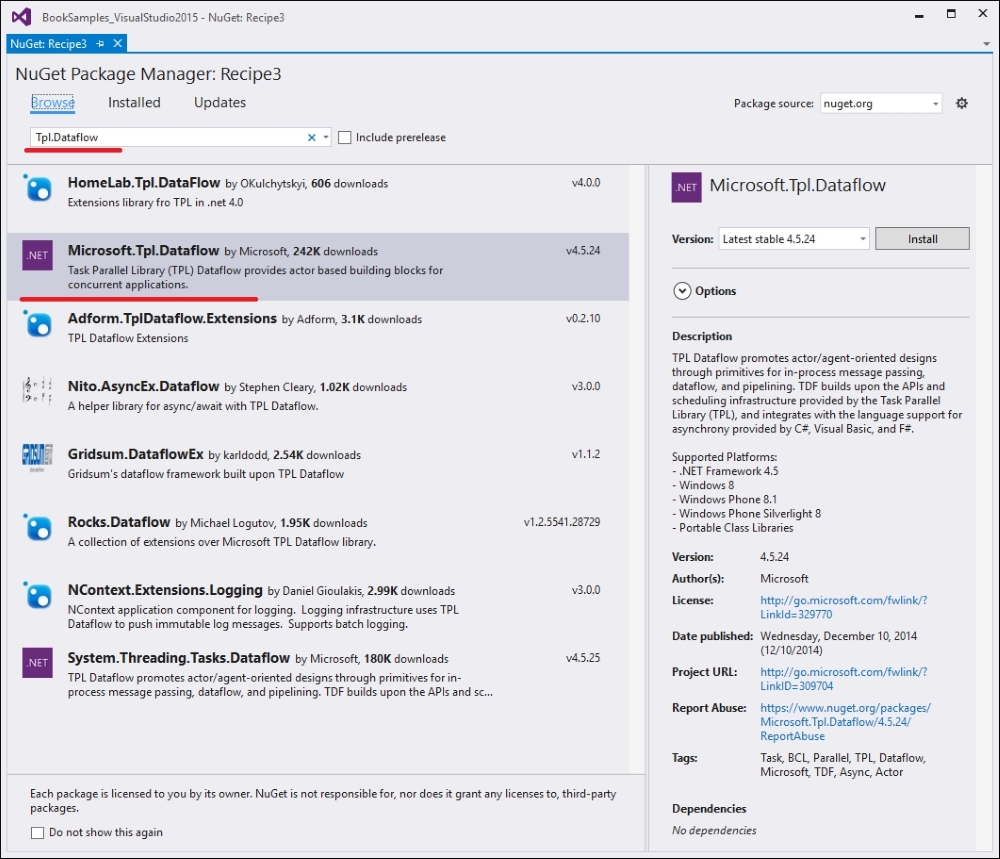Click the Gridsum.DataflowEx logo icon

(x=37, y=458)
